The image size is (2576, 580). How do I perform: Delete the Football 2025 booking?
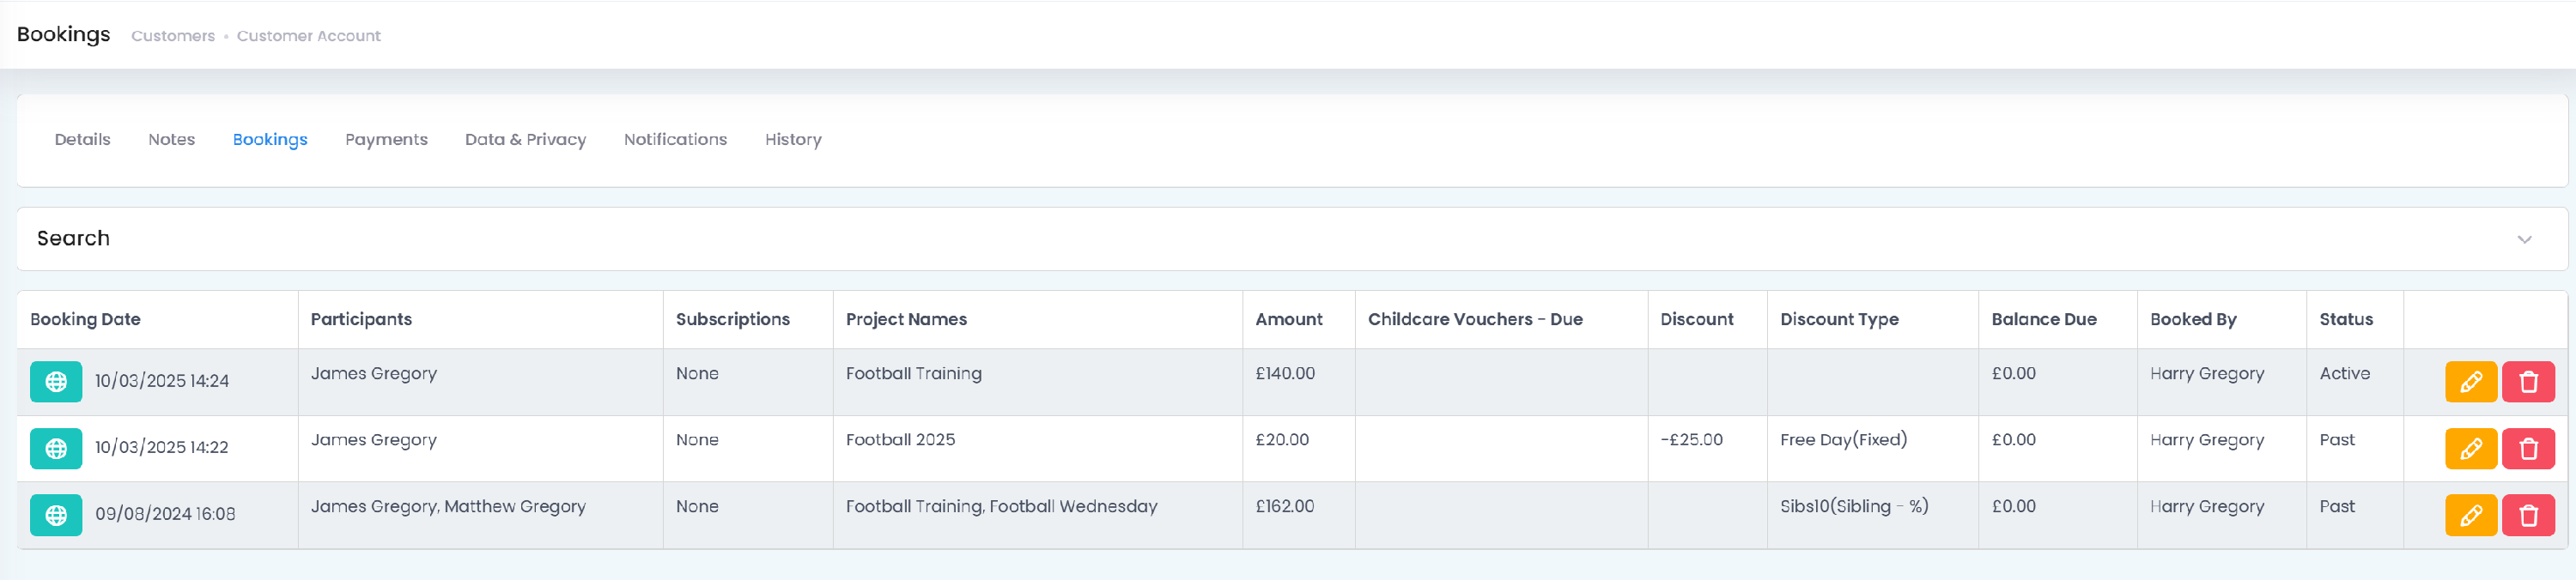(2528, 448)
